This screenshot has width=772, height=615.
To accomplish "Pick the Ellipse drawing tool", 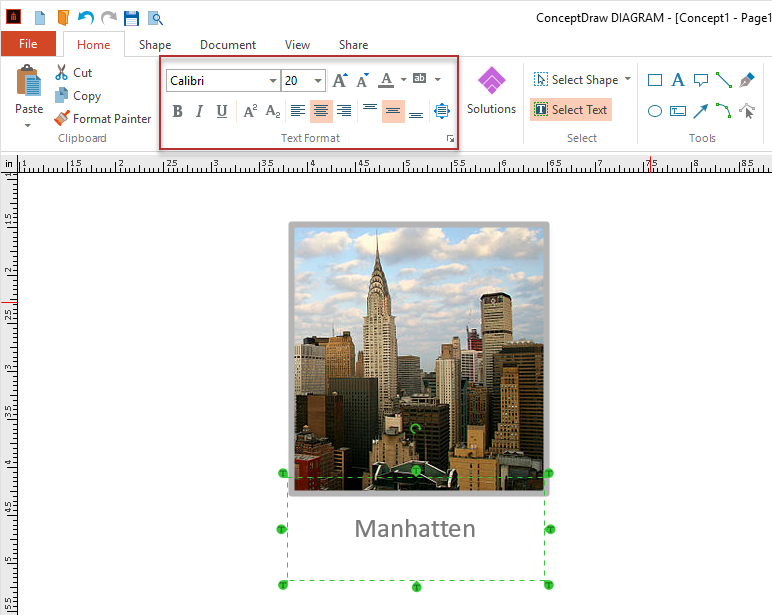I will [x=655, y=111].
